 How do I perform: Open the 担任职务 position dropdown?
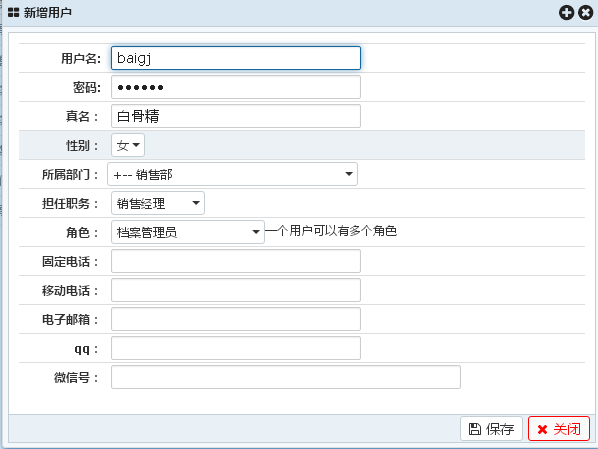click(x=158, y=203)
